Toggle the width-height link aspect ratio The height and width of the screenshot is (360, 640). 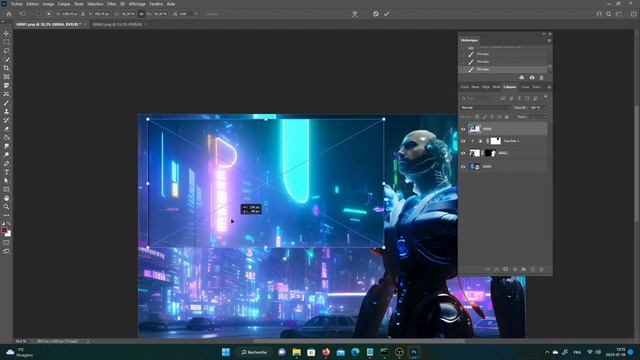141,14
